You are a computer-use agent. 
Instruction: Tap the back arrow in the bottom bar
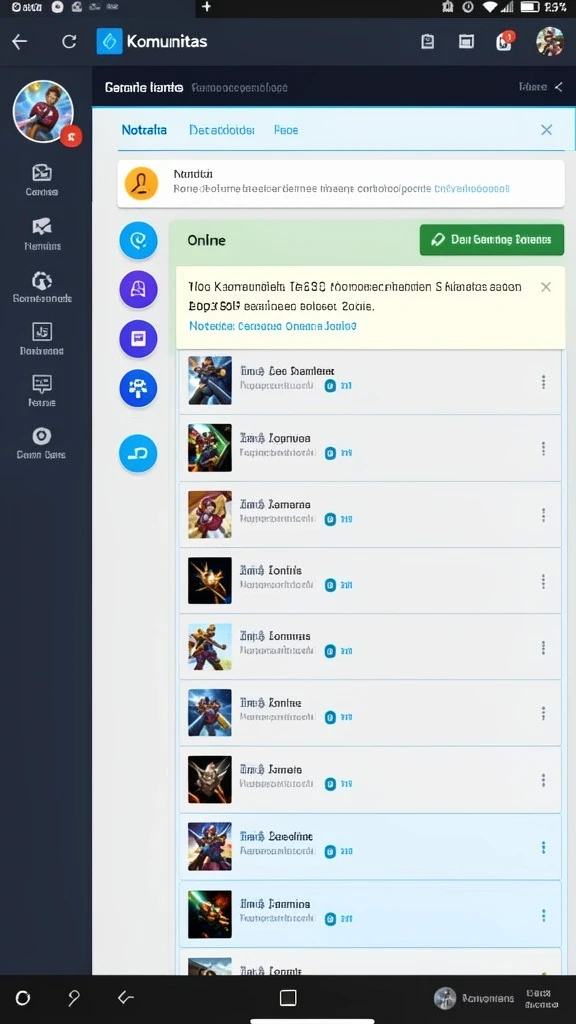point(125,997)
